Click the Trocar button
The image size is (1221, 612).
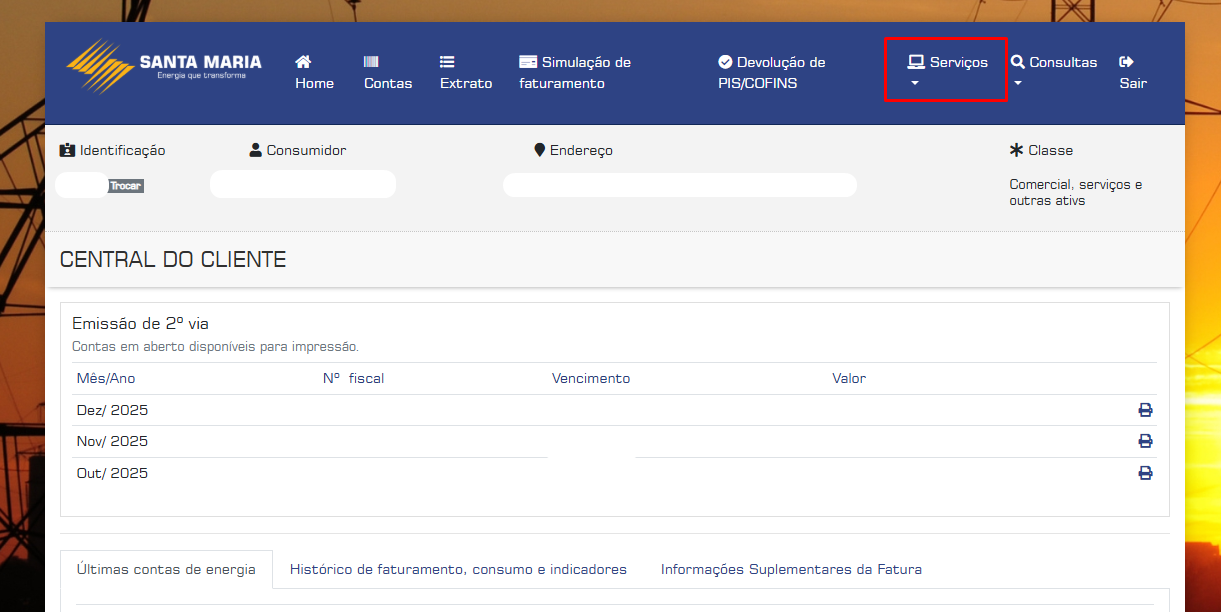click(x=126, y=186)
